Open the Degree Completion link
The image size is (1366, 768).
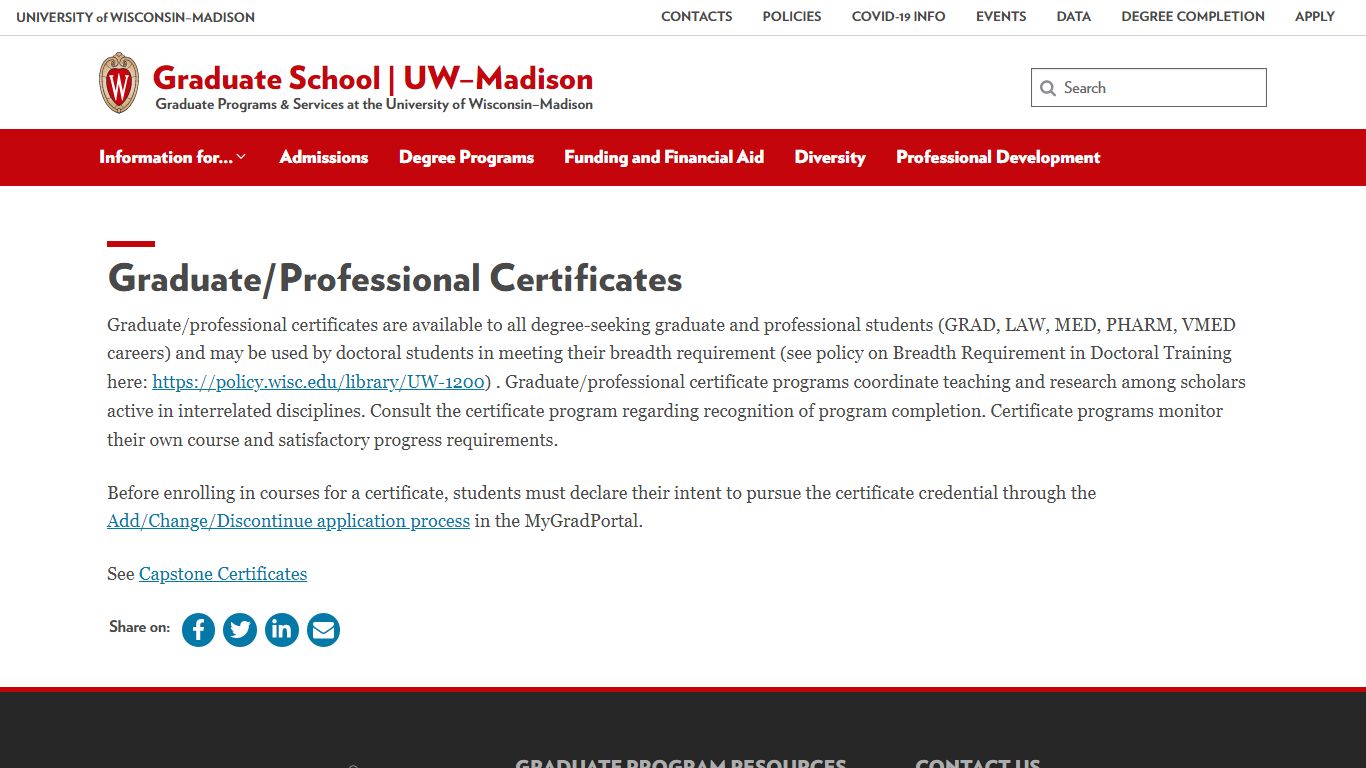coord(1193,17)
